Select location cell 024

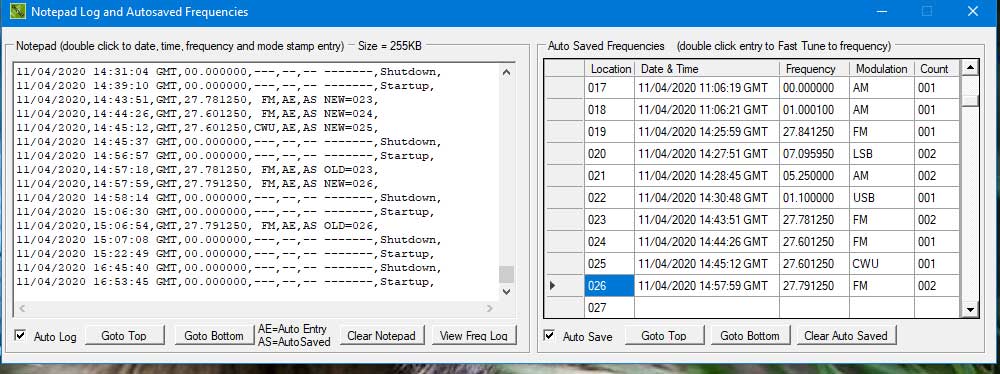pos(610,242)
